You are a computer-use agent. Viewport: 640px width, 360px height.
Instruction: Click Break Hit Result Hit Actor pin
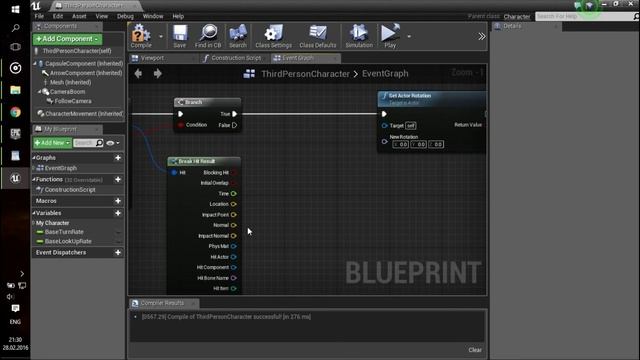(x=233, y=257)
